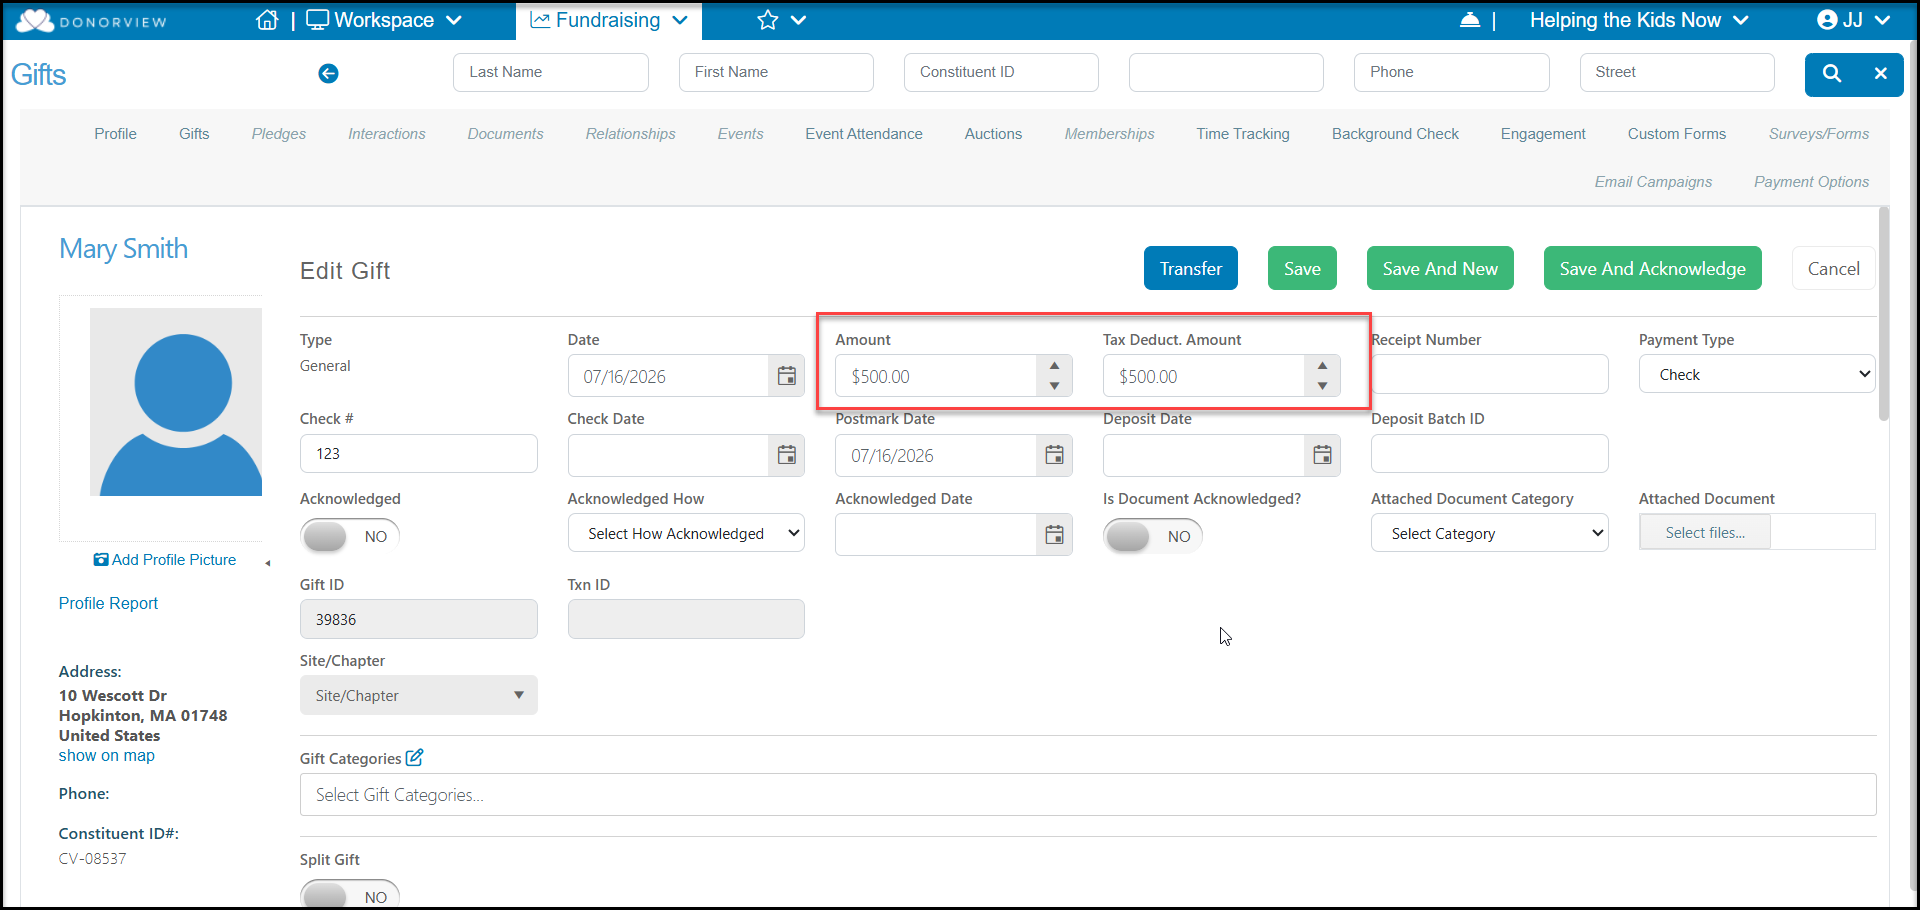1920x910 pixels.
Task: Open the Acknowledged Date calendar picker
Action: click(x=1054, y=535)
